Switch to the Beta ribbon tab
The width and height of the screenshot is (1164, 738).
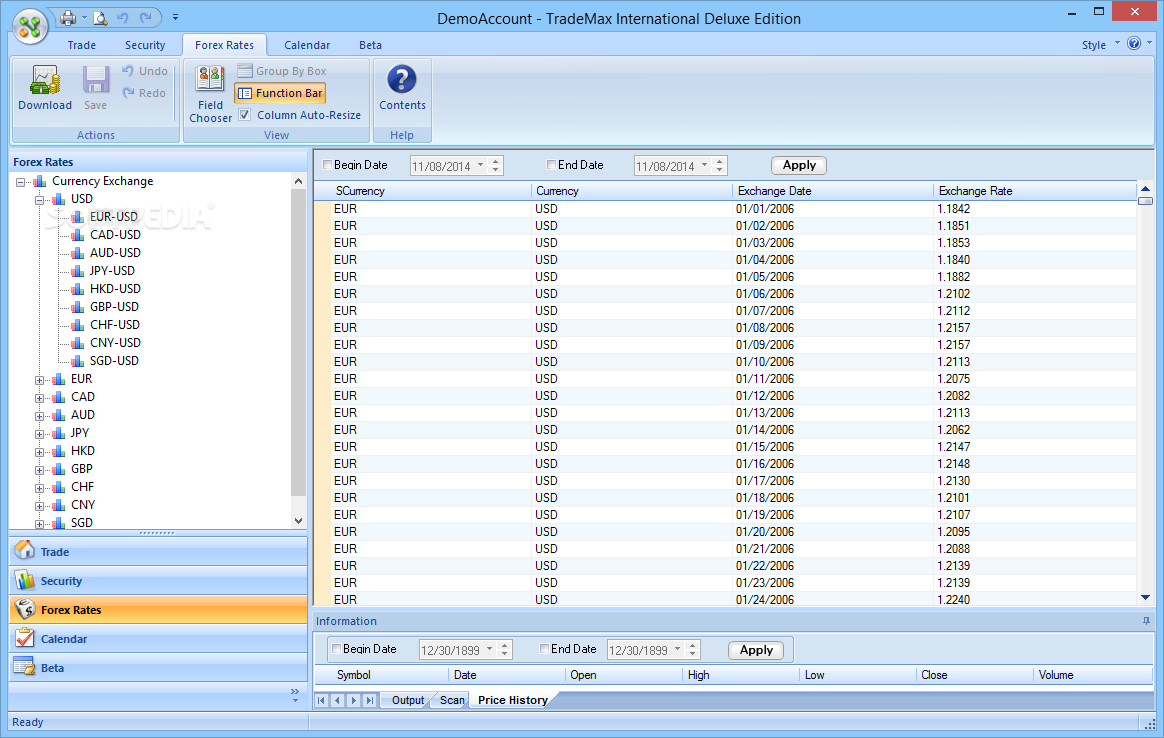[x=370, y=45]
